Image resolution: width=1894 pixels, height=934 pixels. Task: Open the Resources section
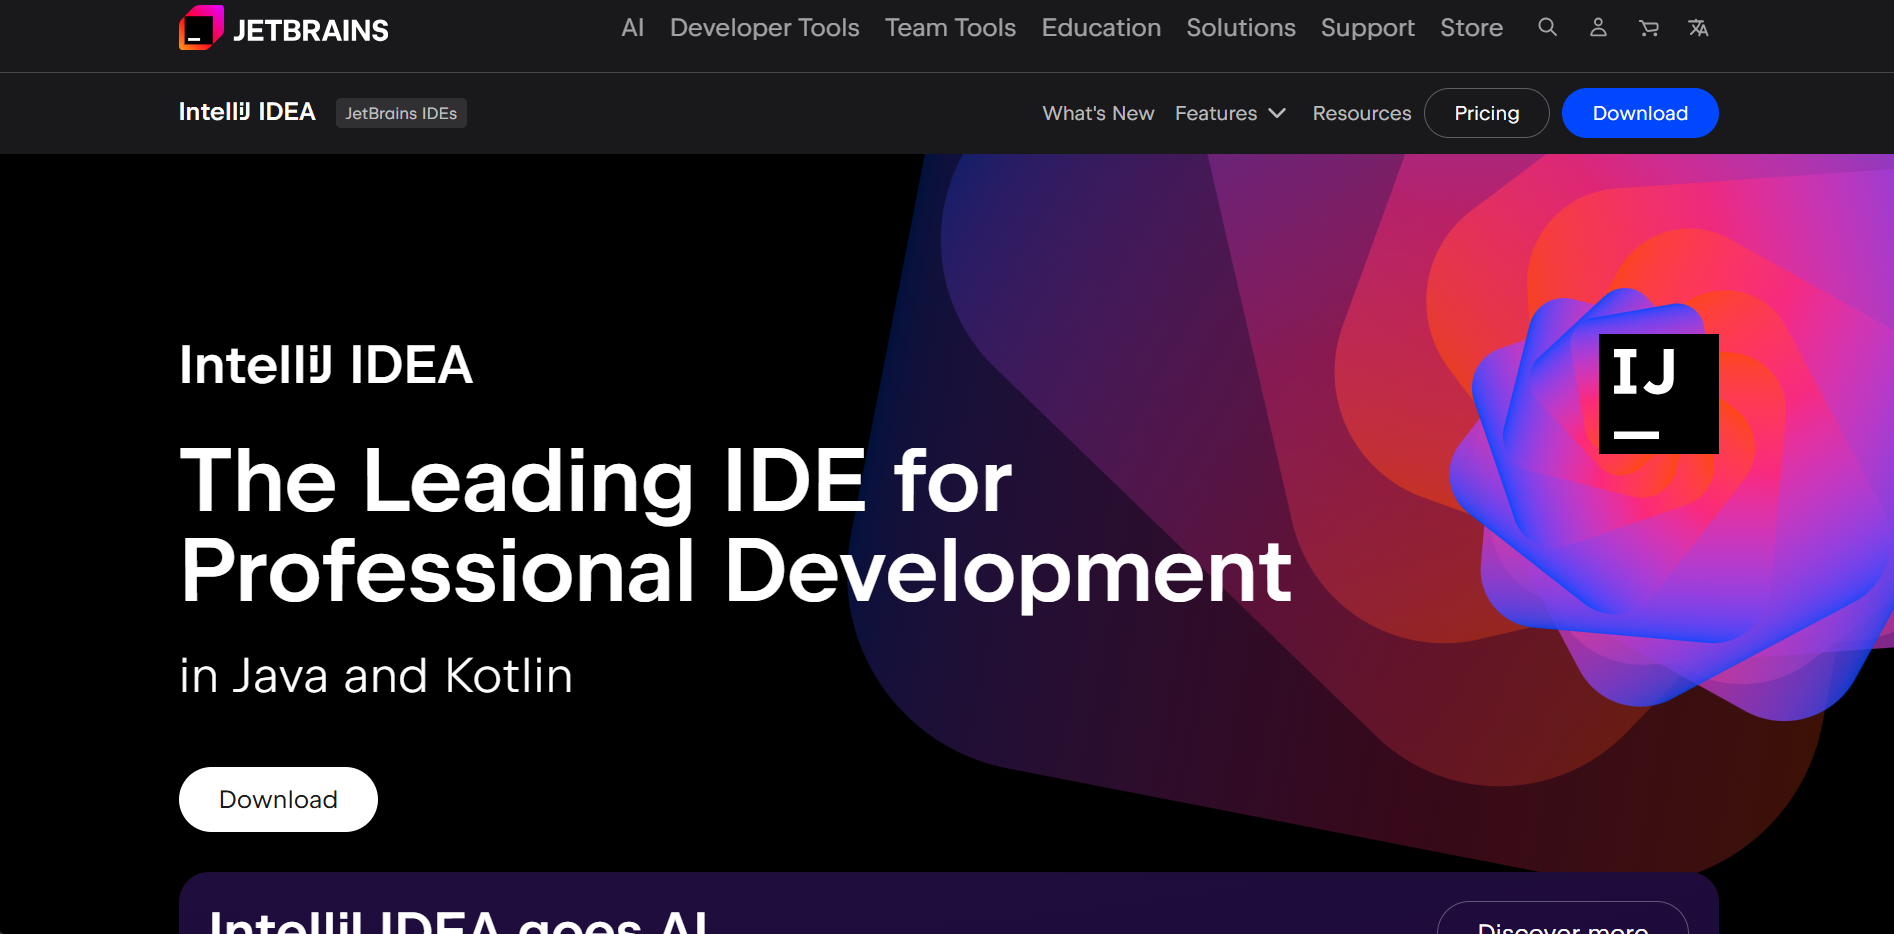pyautogui.click(x=1361, y=113)
